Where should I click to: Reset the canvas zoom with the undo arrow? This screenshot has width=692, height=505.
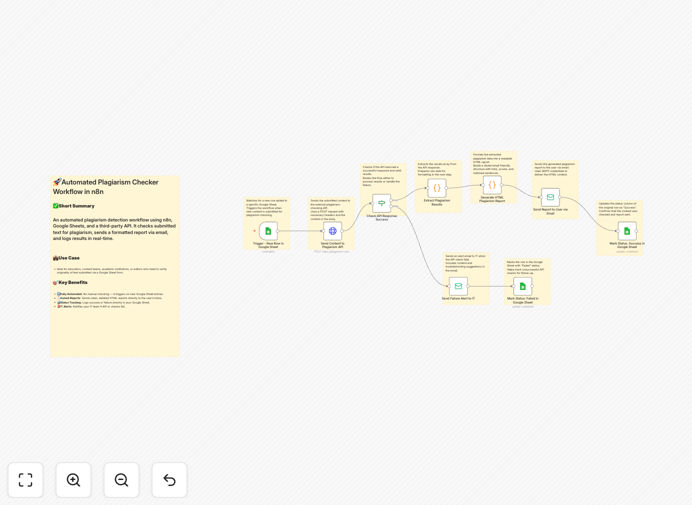coord(169,480)
